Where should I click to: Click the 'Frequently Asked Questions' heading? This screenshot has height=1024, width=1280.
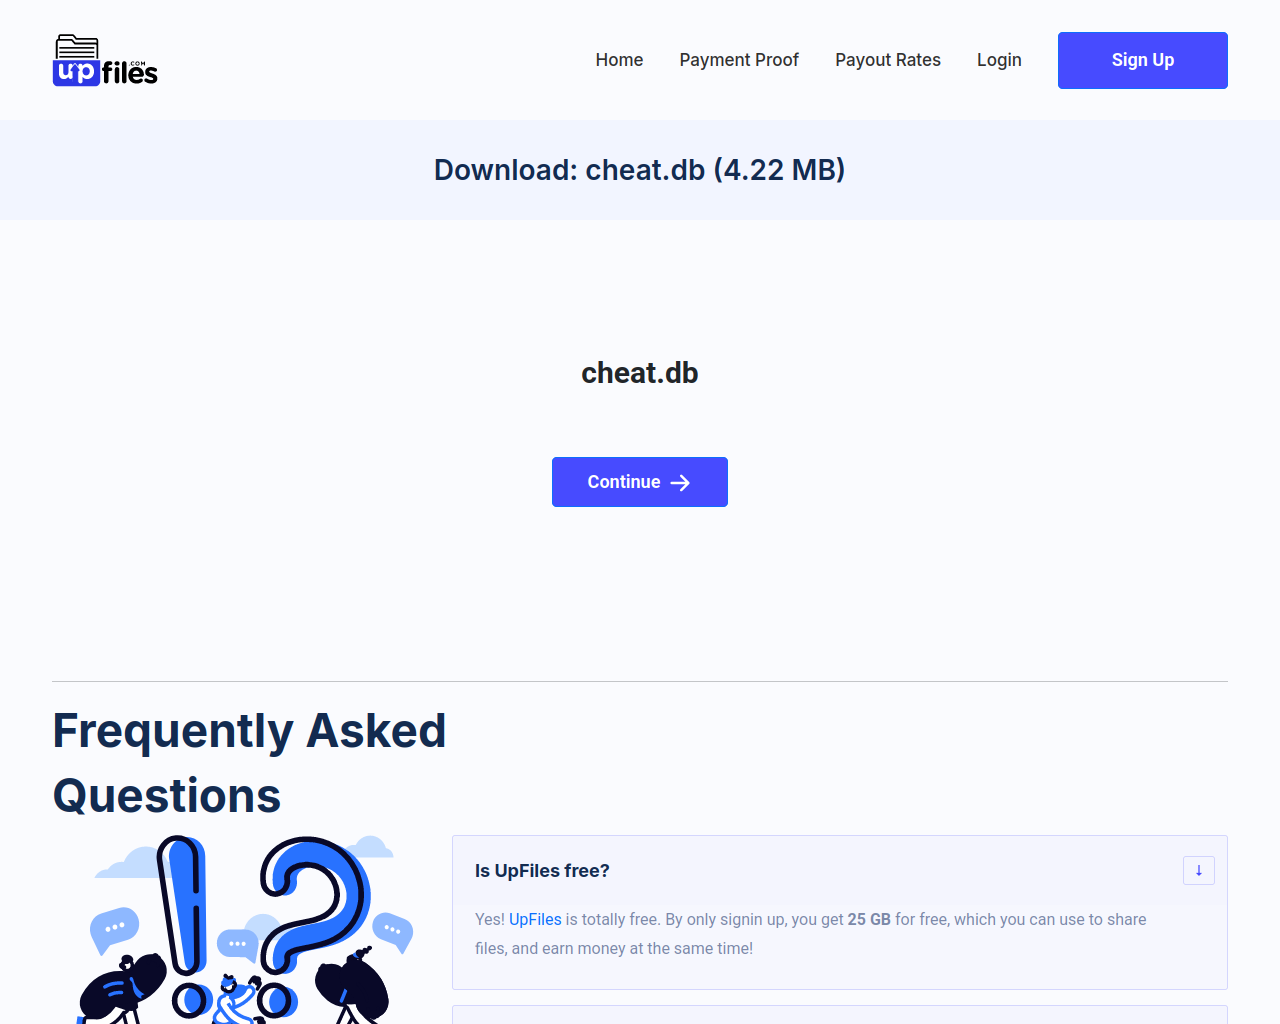point(249,763)
